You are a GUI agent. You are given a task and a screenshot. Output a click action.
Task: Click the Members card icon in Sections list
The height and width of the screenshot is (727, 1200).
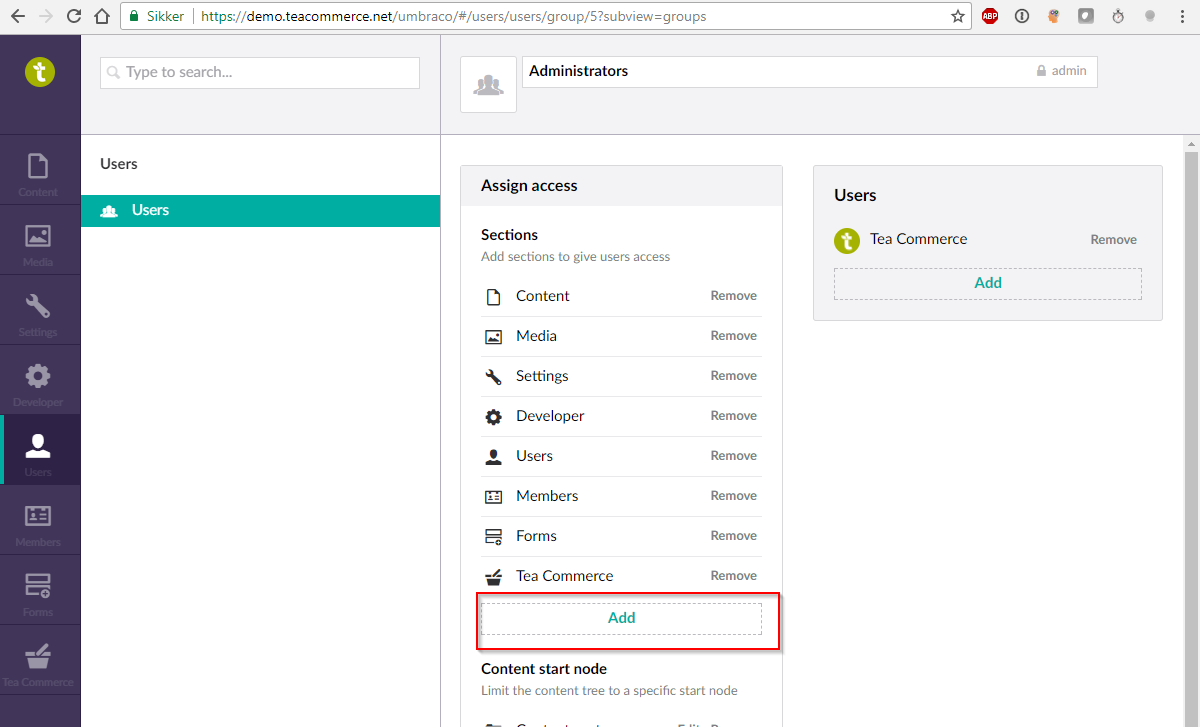point(493,497)
